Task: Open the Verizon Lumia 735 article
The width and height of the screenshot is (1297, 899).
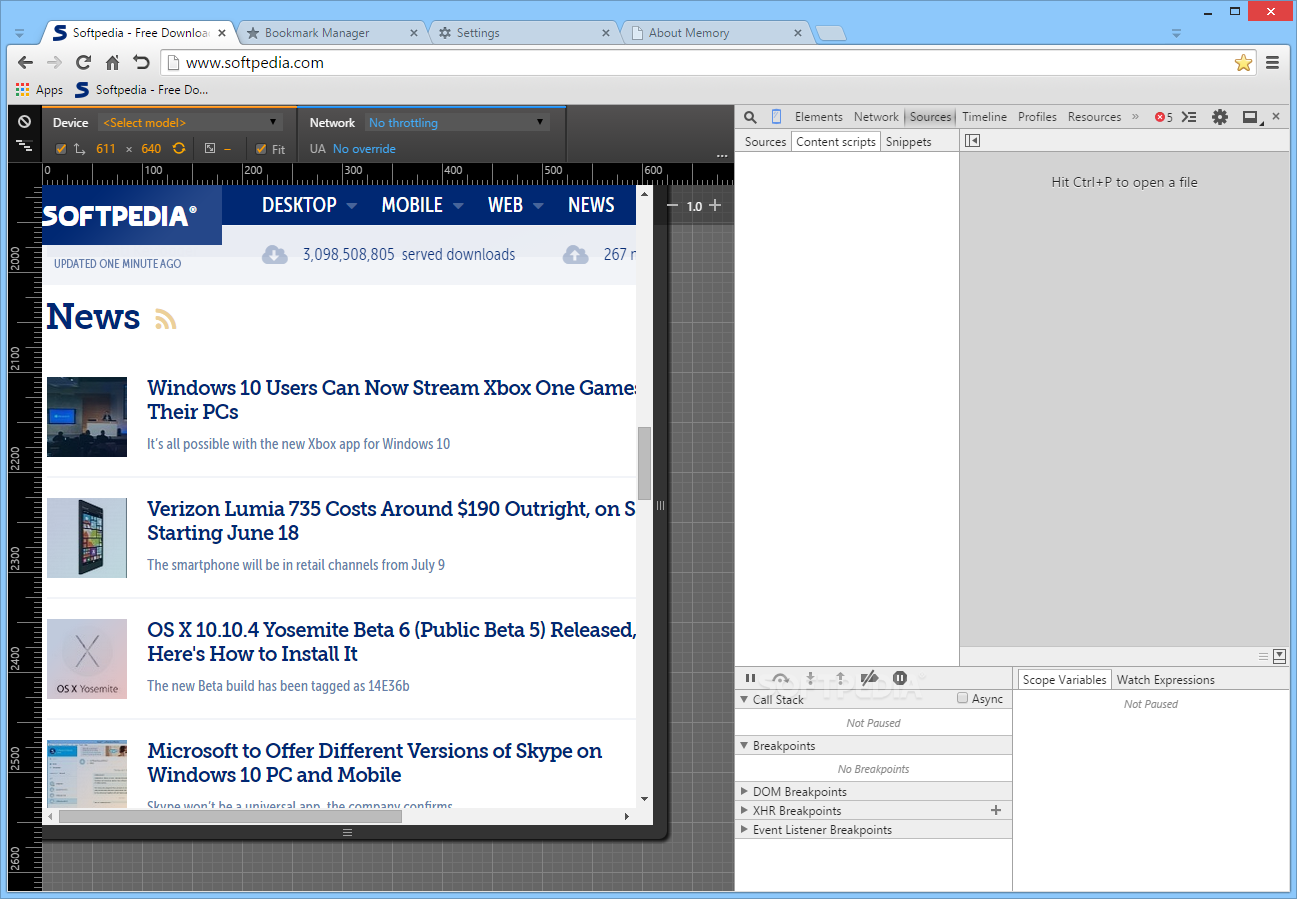Action: [x=391, y=520]
